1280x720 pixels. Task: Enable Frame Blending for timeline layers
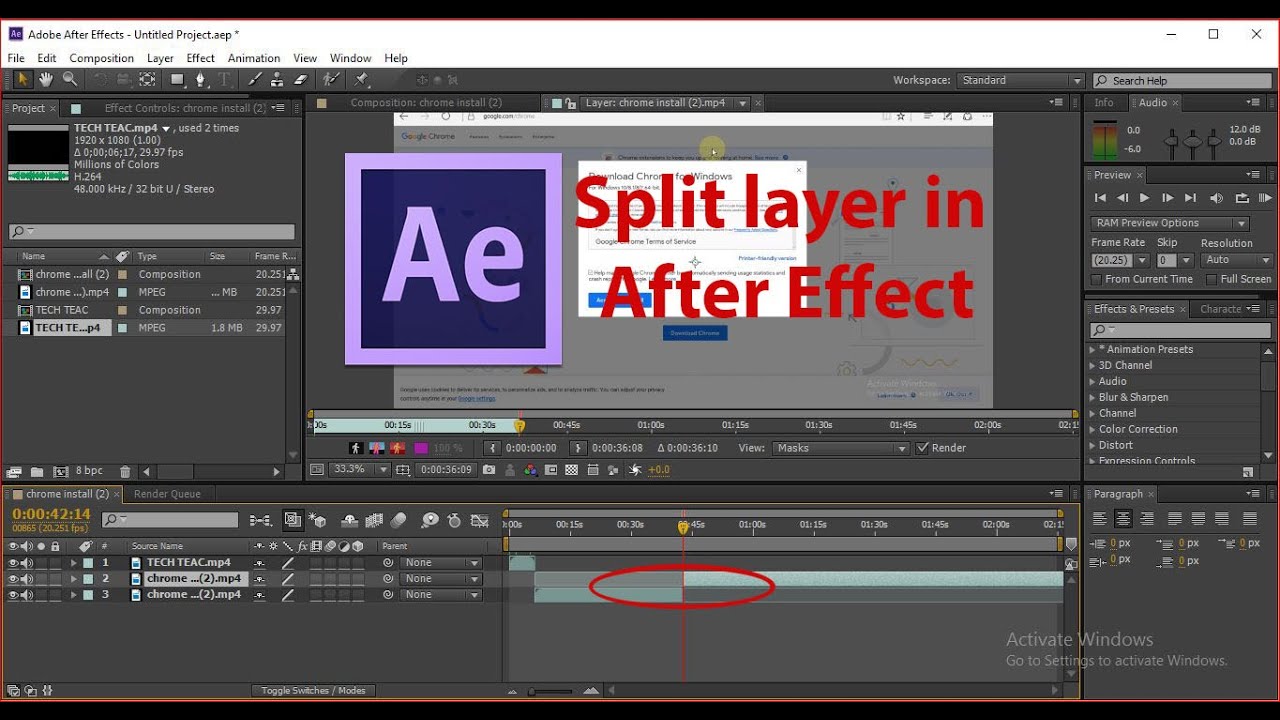pyautogui.click(x=374, y=520)
